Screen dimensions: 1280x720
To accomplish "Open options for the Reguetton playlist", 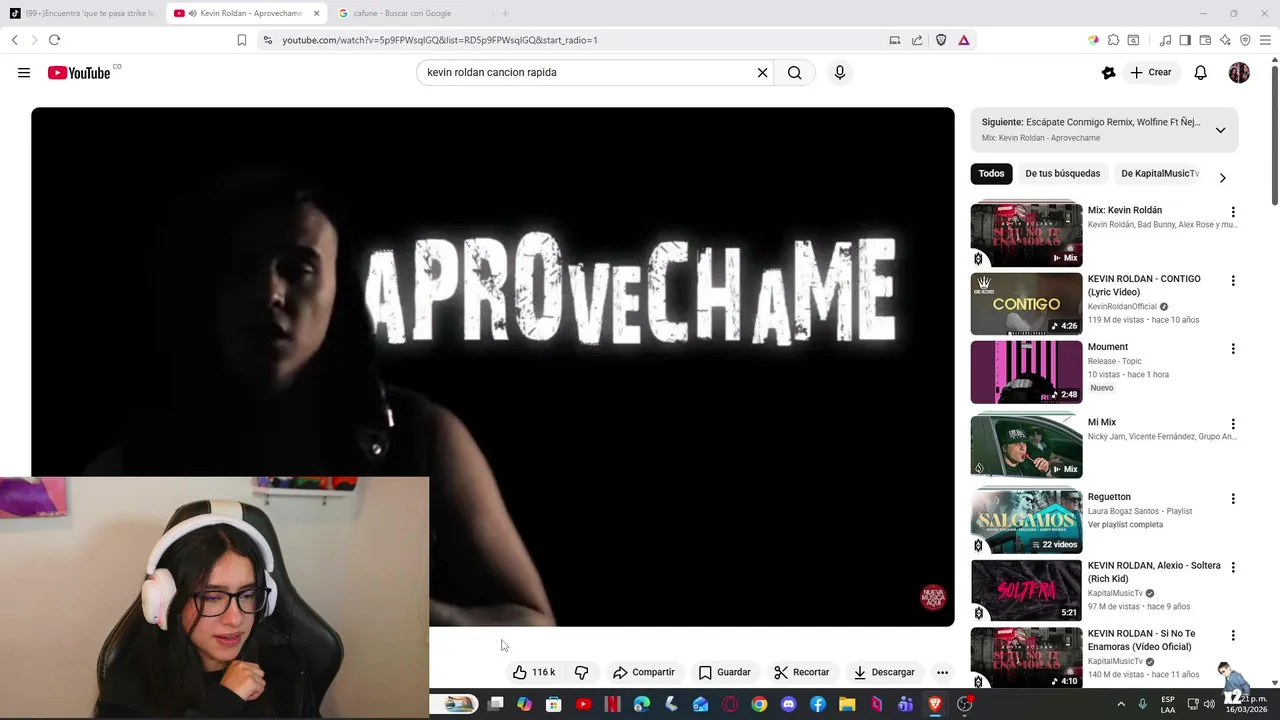I will tap(1233, 499).
